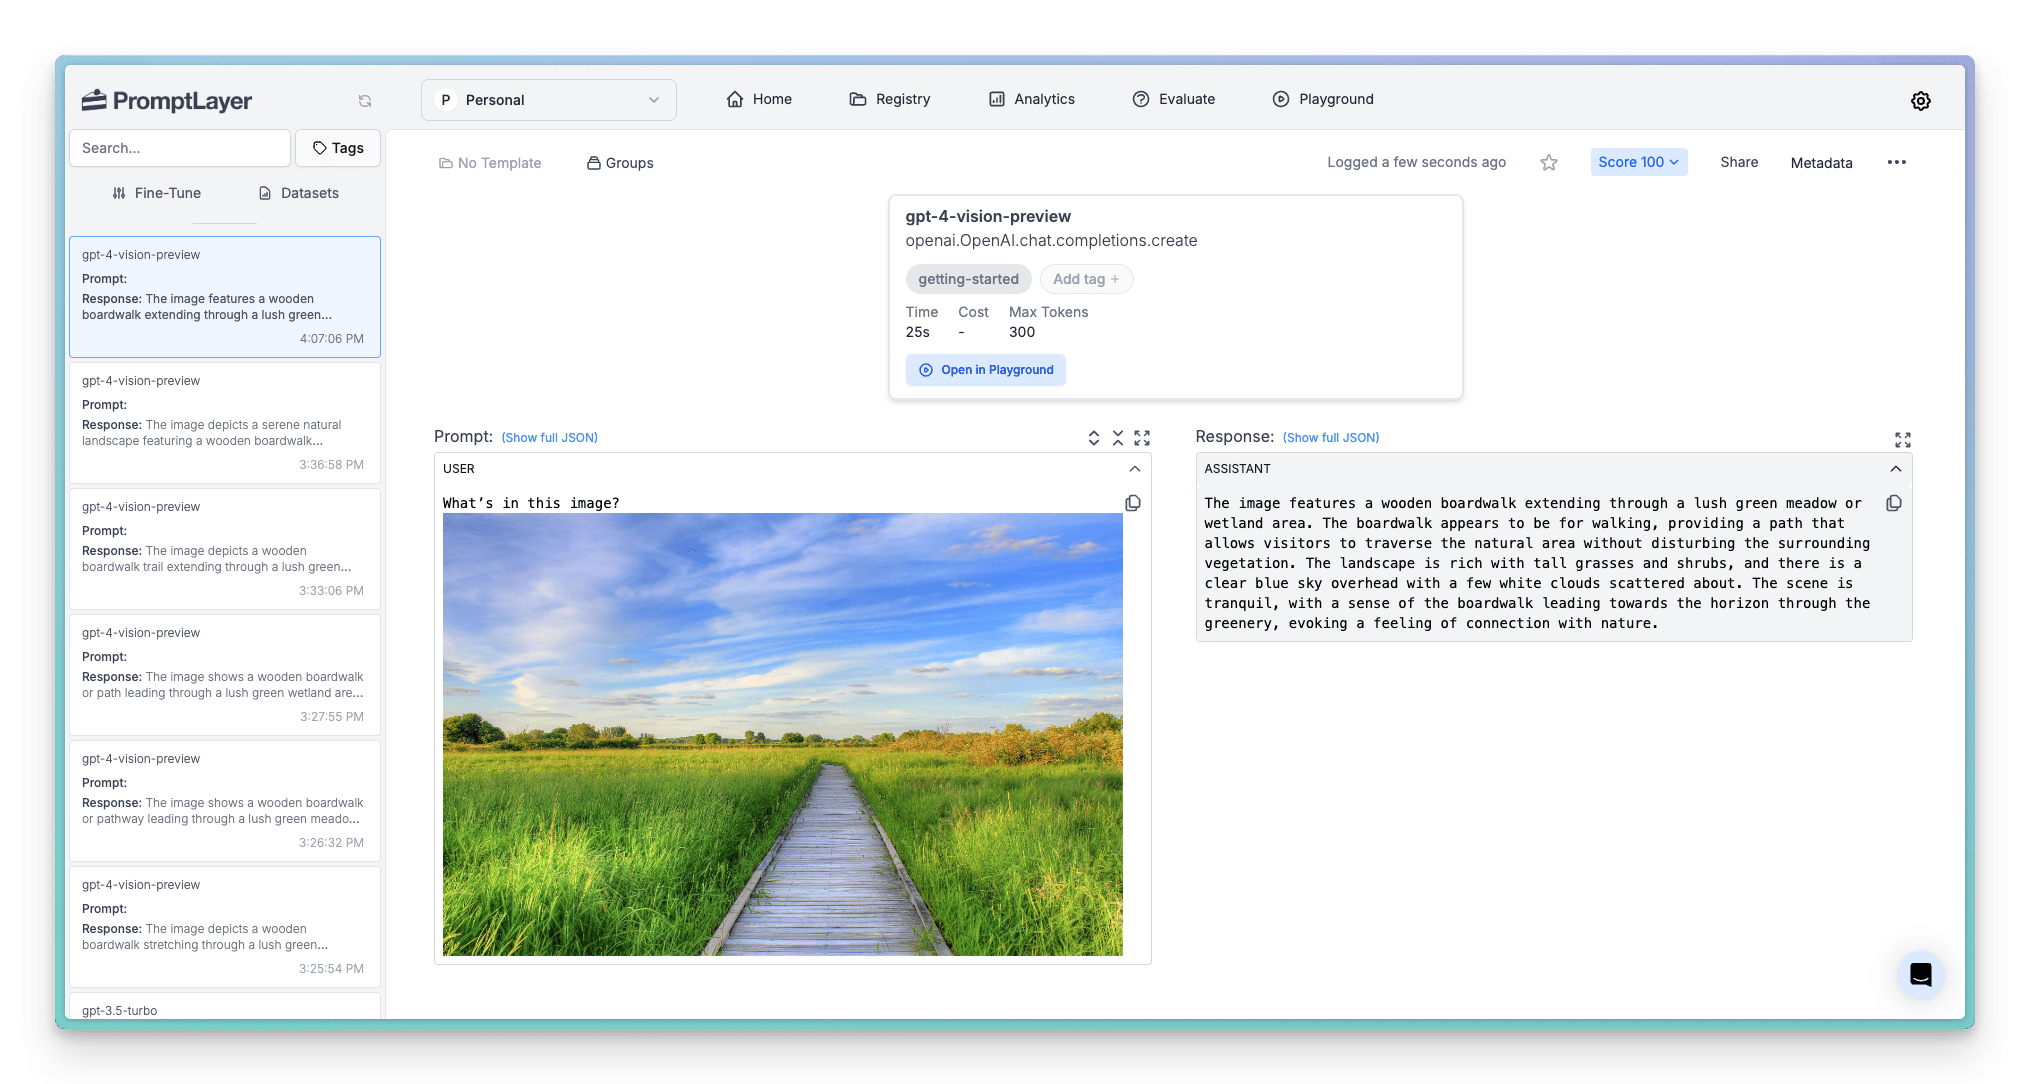Show full JSON for the response
This screenshot has width=2030, height=1084.
[1331, 438]
